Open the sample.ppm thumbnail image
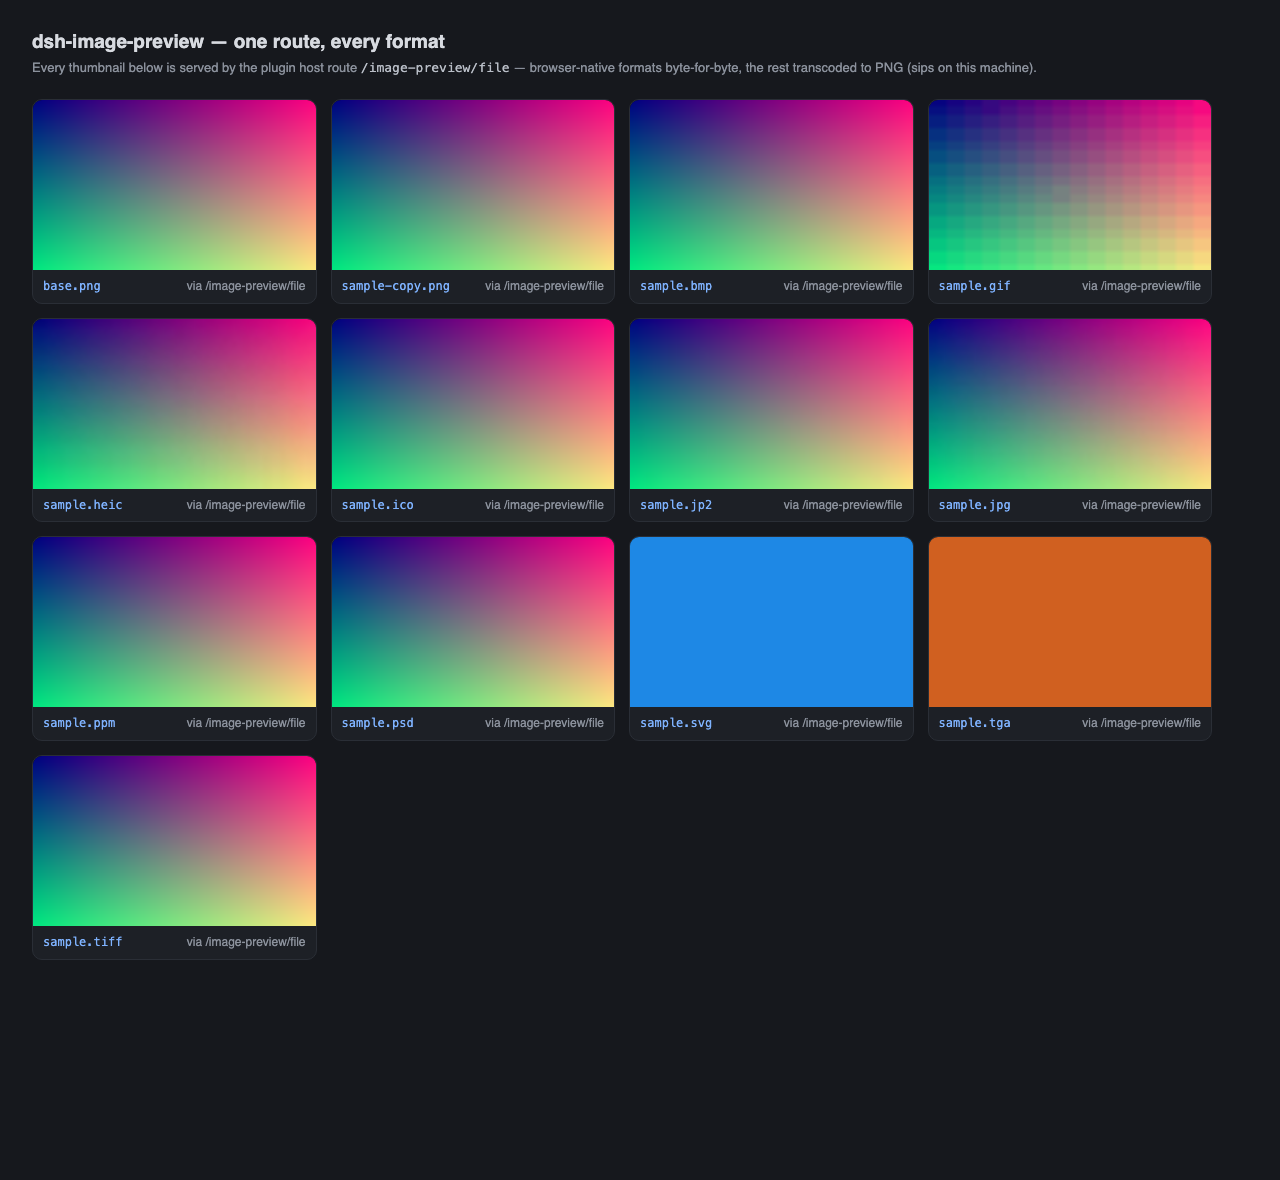The width and height of the screenshot is (1280, 1180). click(x=174, y=622)
